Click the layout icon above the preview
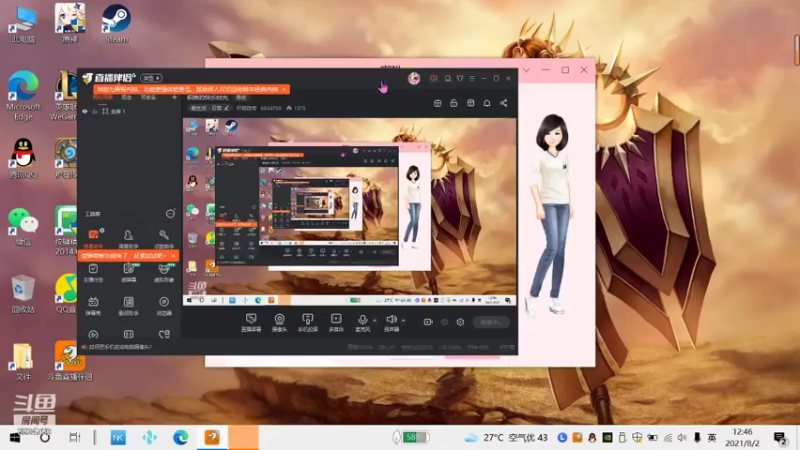Screen dimensions: 800x450 [437, 103]
